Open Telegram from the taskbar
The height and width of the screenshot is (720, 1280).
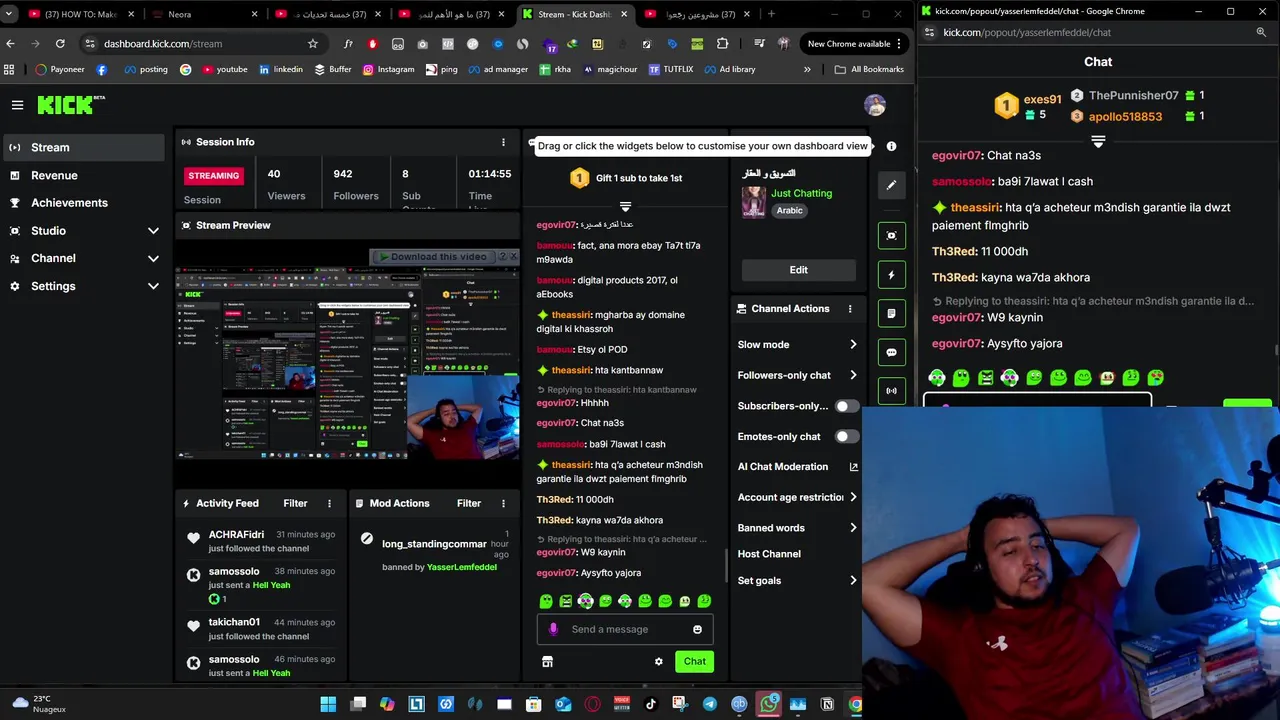click(709, 704)
